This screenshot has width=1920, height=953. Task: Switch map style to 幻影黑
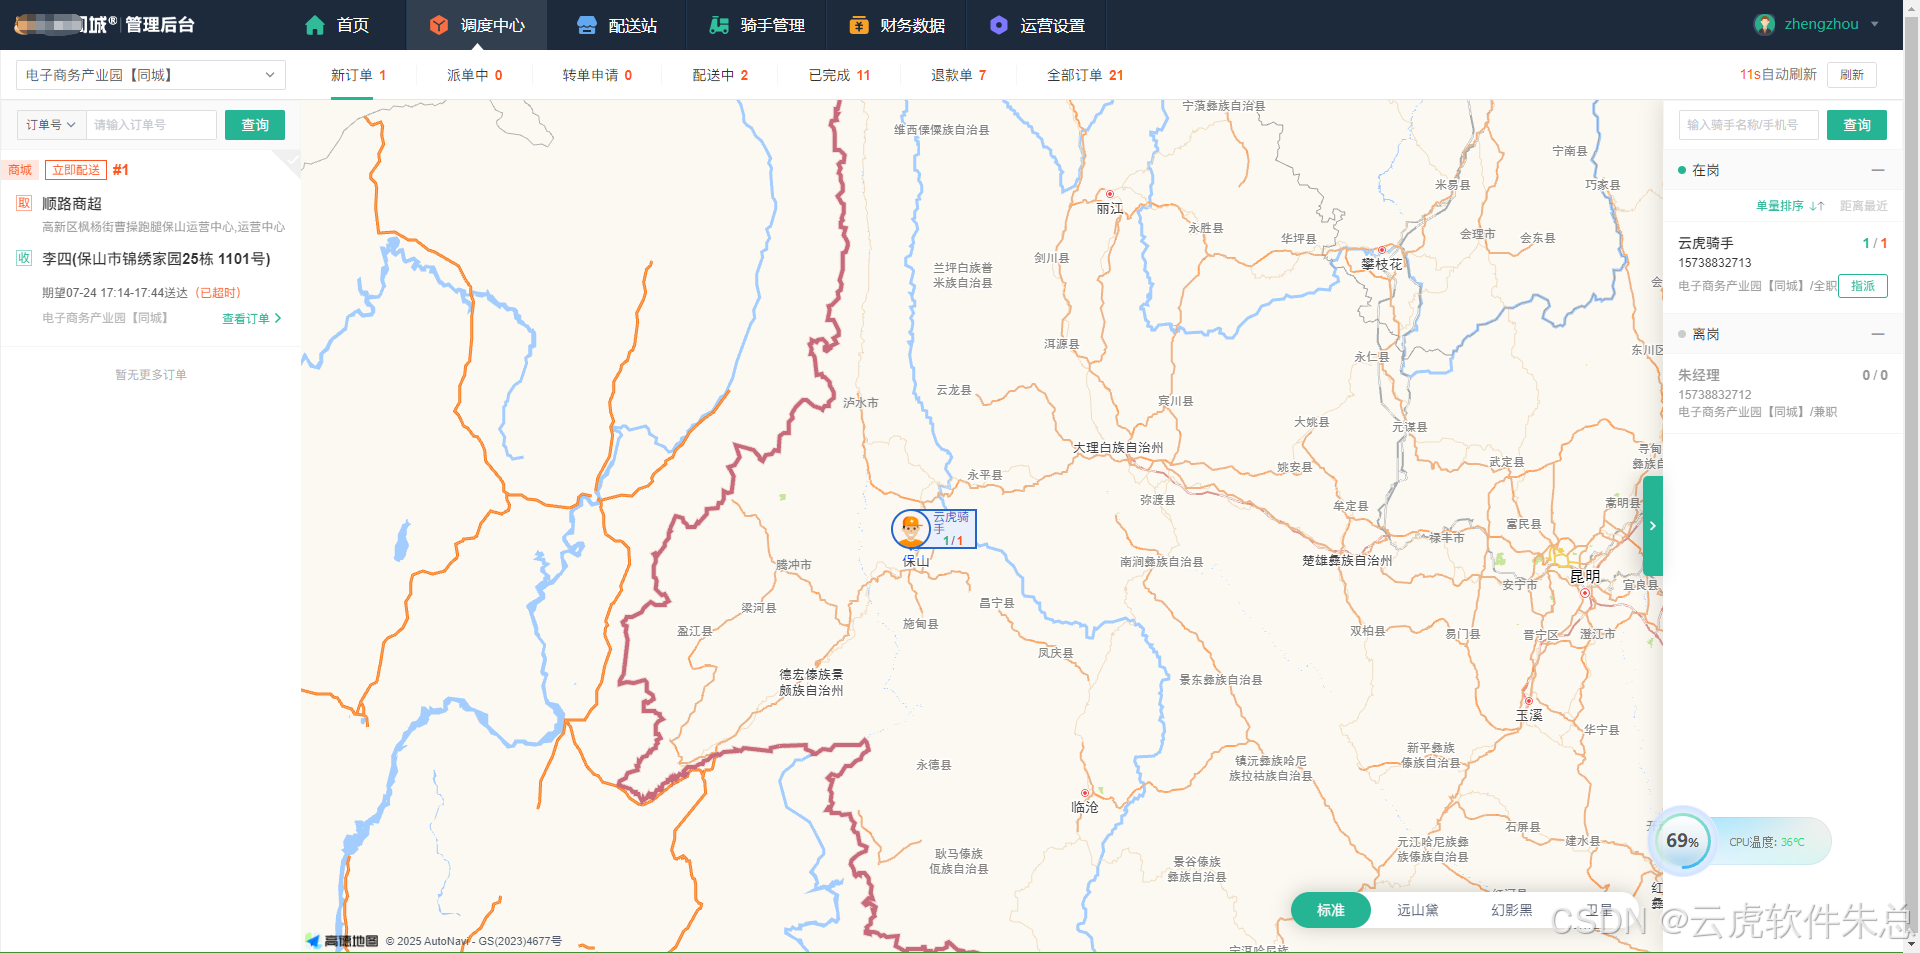[x=1511, y=910]
